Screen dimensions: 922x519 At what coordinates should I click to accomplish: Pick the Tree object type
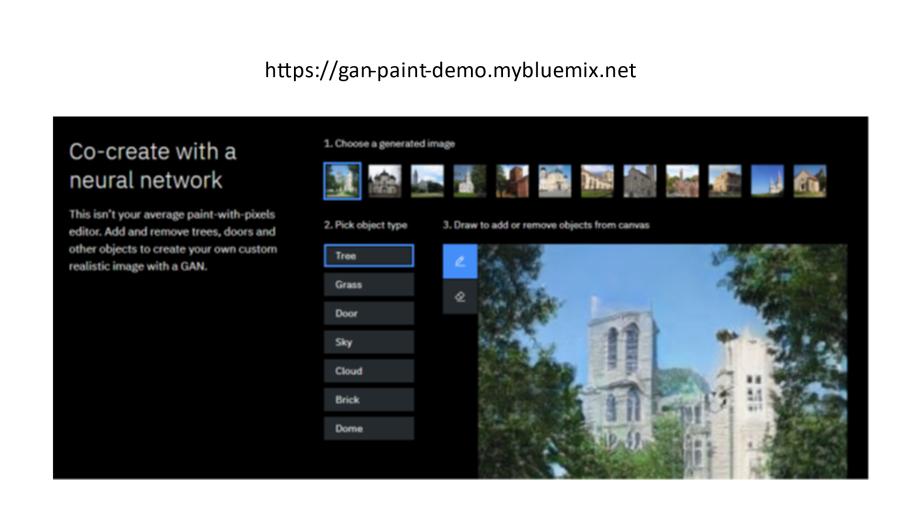point(368,256)
